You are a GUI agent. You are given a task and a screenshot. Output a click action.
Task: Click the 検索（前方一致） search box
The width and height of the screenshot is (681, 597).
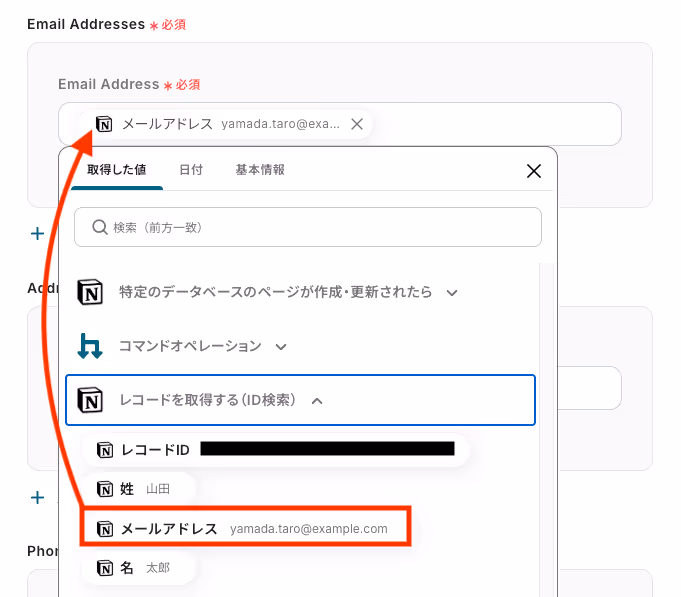[308, 227]
